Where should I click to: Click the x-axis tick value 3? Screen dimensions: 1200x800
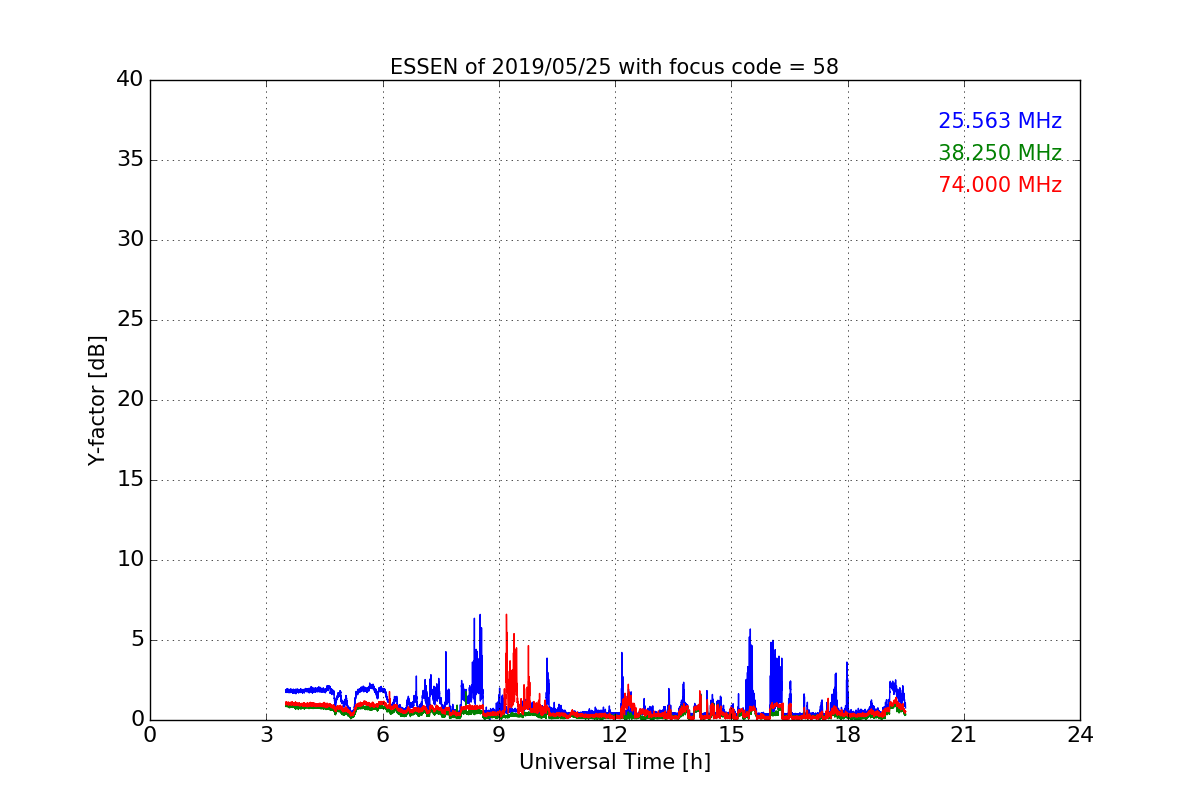pos(266,735)
